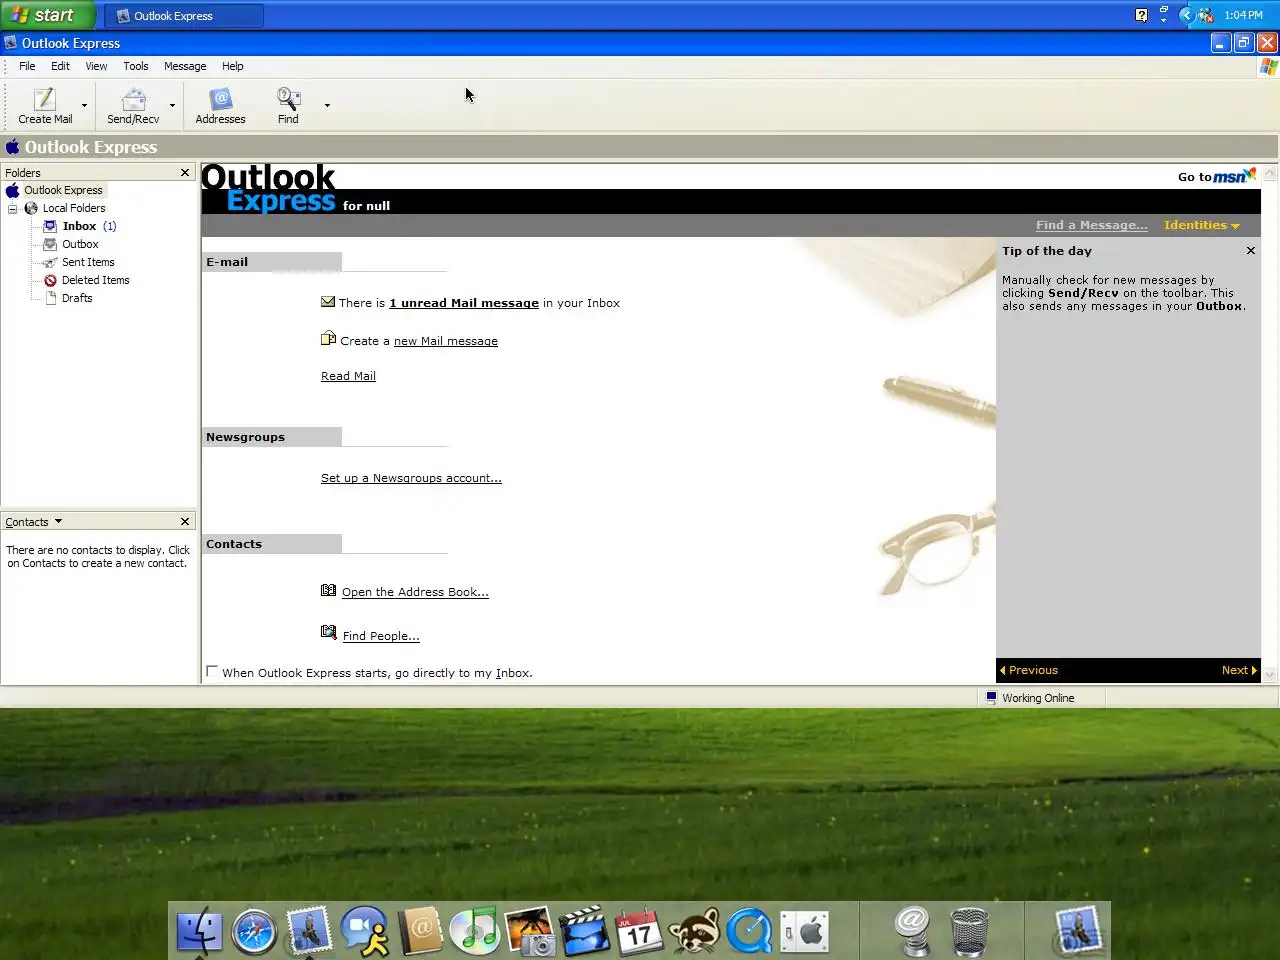Viewport: 1280px width, 960px height.
Task: Click the clock showing 1:04 PM
Action: coord(1243,15)
